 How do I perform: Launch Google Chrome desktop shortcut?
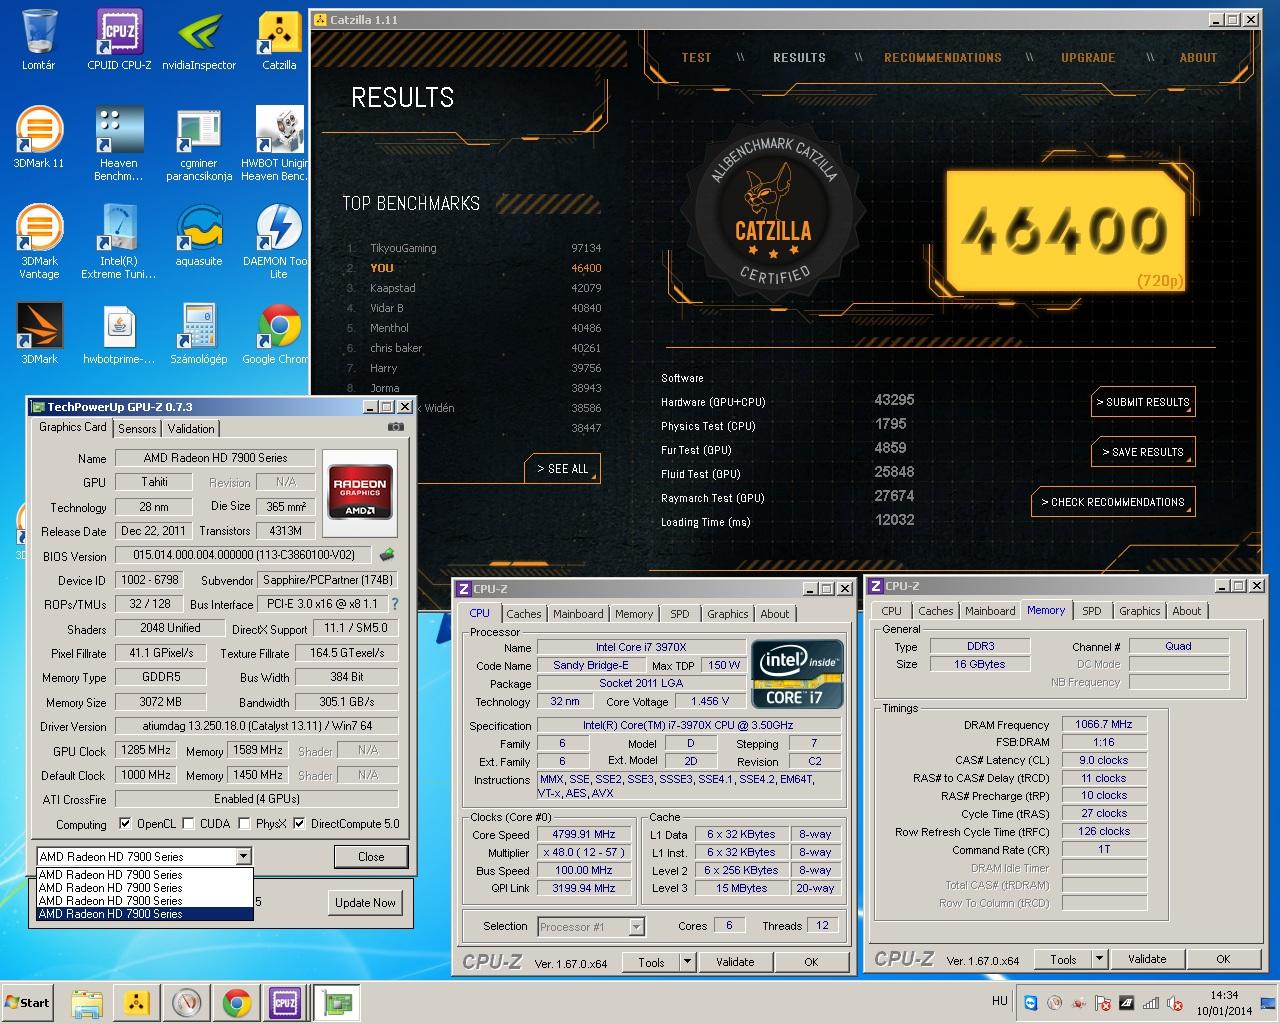(276, 334)
